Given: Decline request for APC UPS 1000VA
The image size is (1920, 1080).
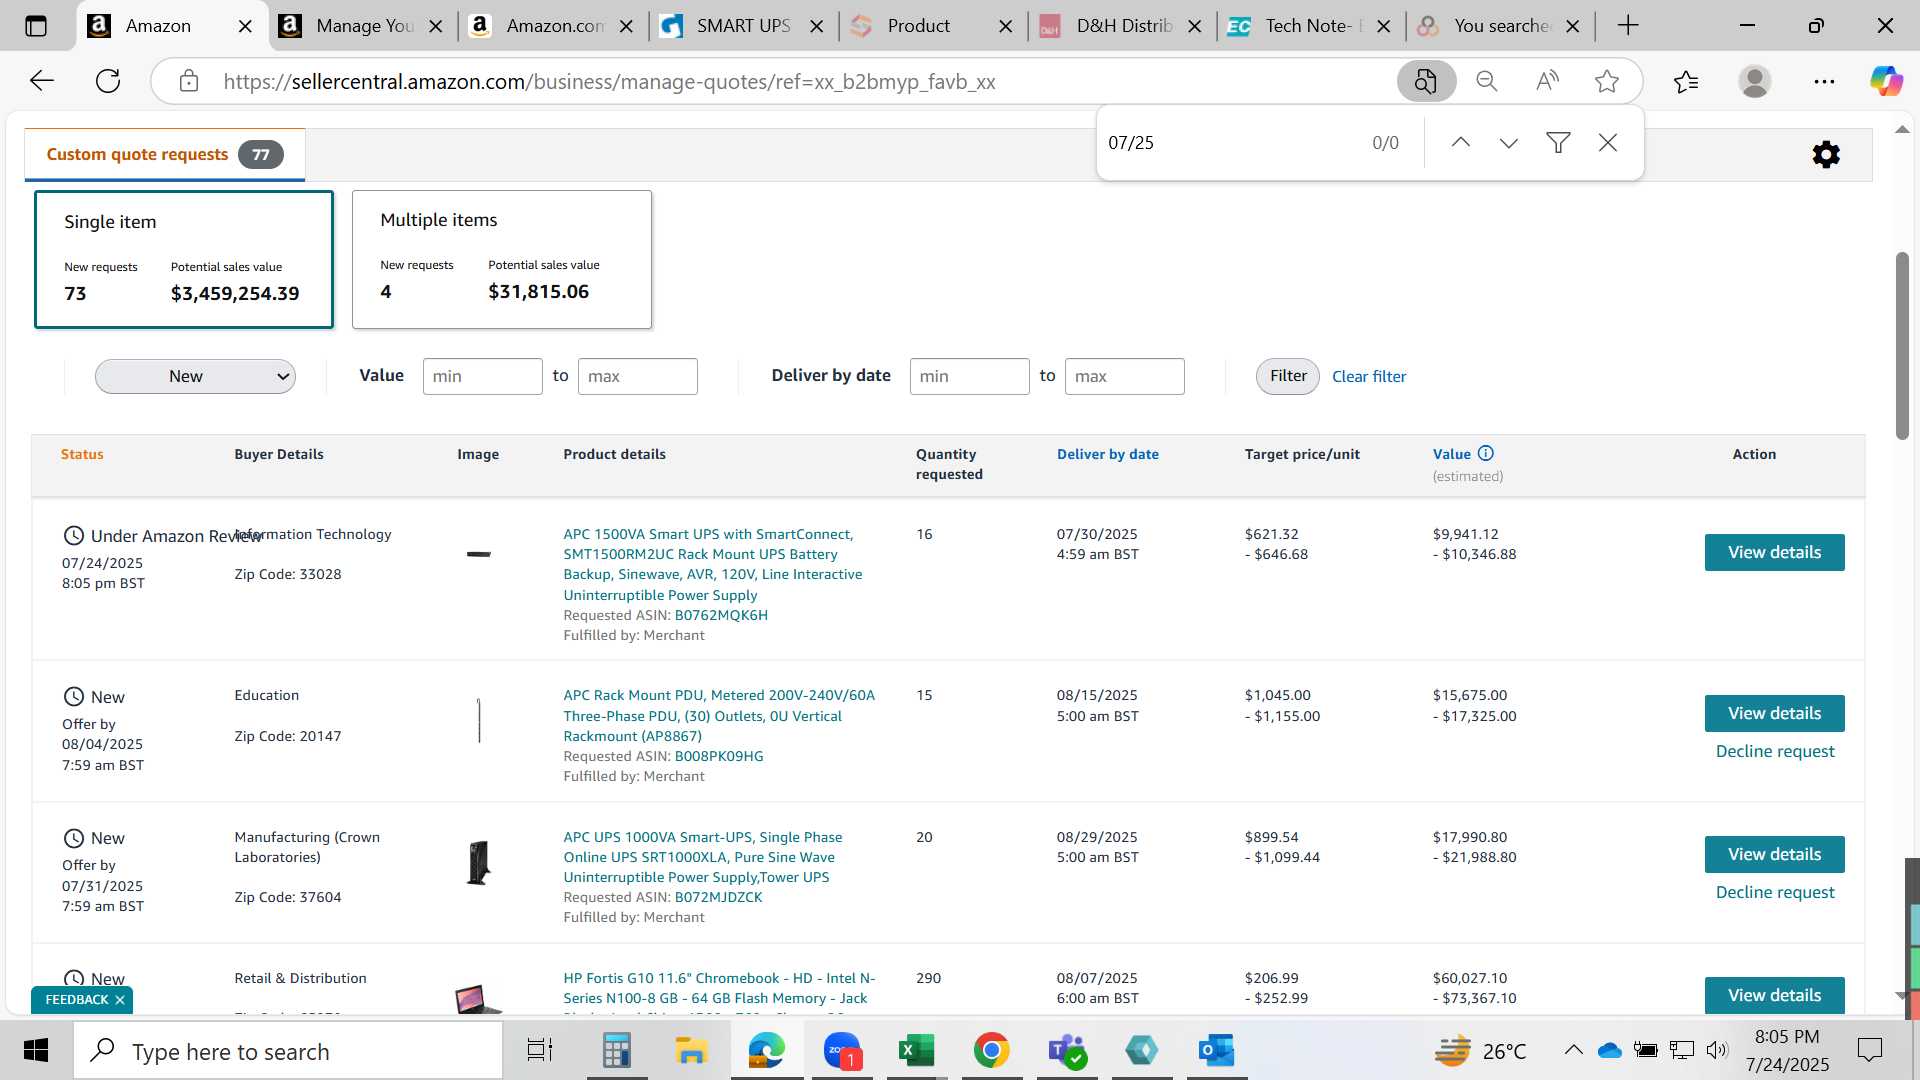Looking at the screenshot, I should [1775, 892].
